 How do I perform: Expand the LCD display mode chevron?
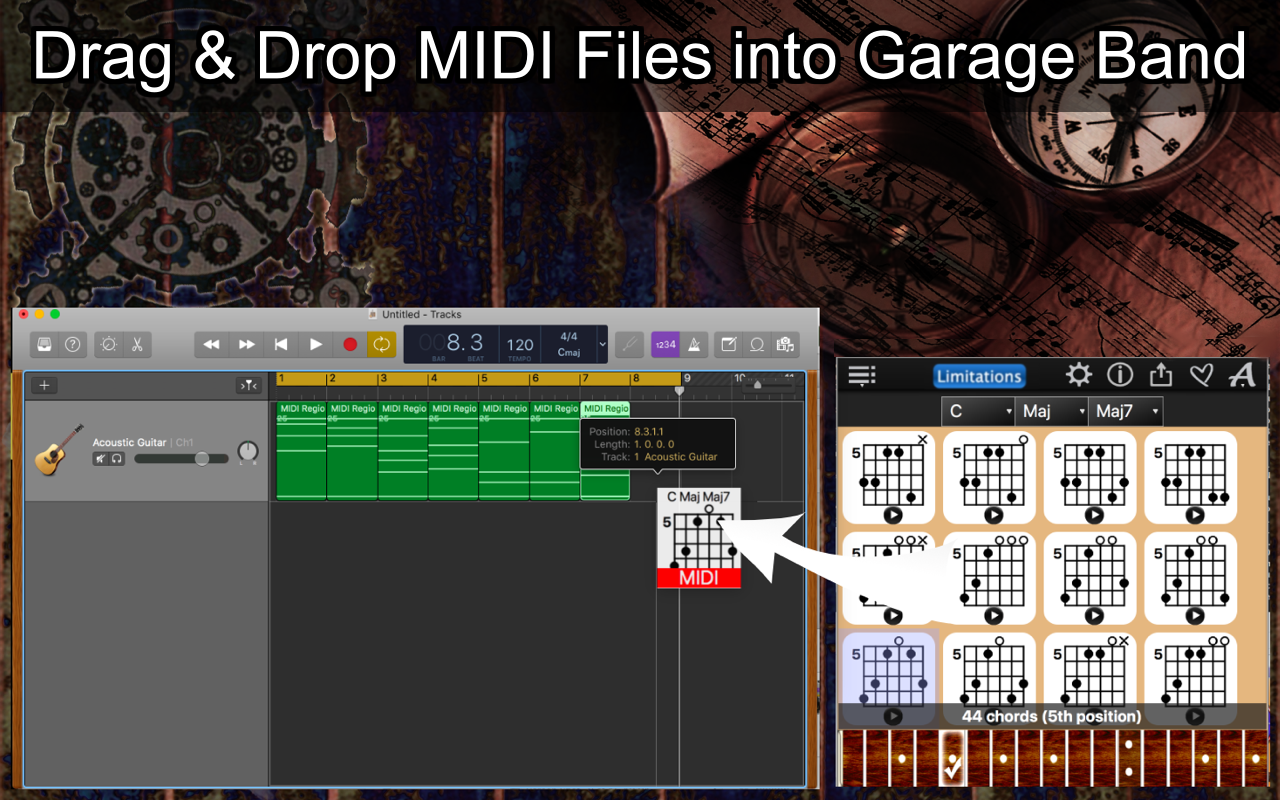[x=602, y=344]
